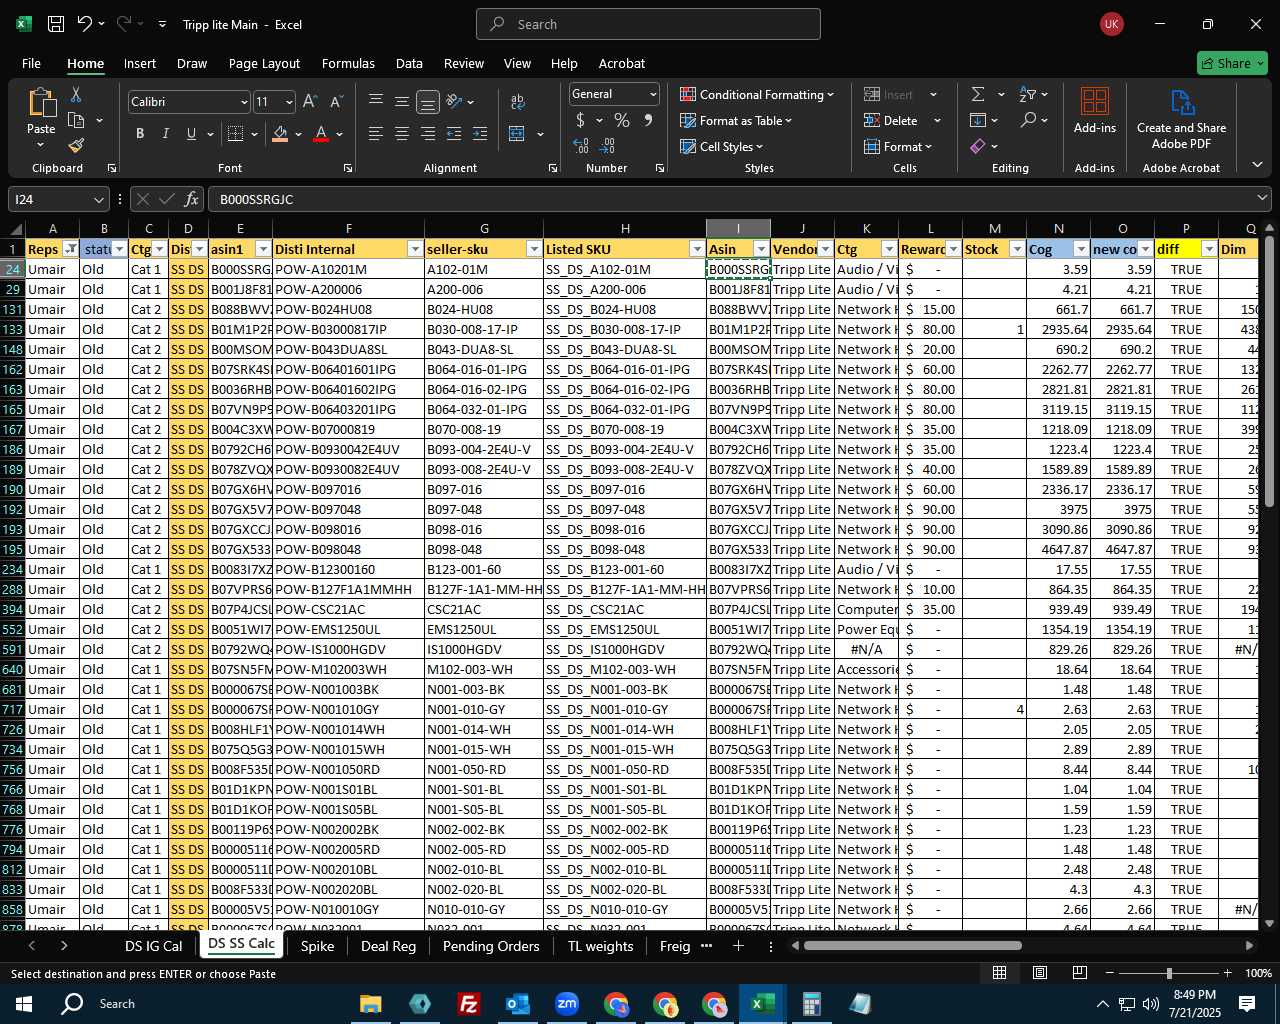This screenshot has width=1280, height=1024.
Task: Click the zoom slider handle
Action: [x=1168, y=973]
